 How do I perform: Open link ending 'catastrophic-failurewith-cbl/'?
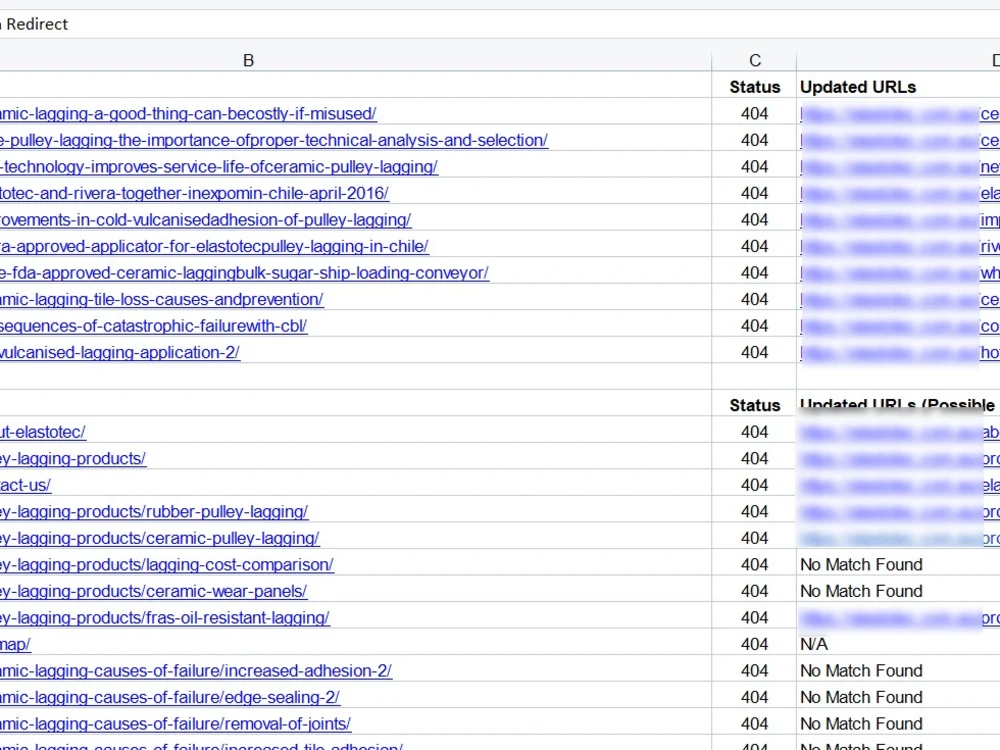[x=154, y=327]
